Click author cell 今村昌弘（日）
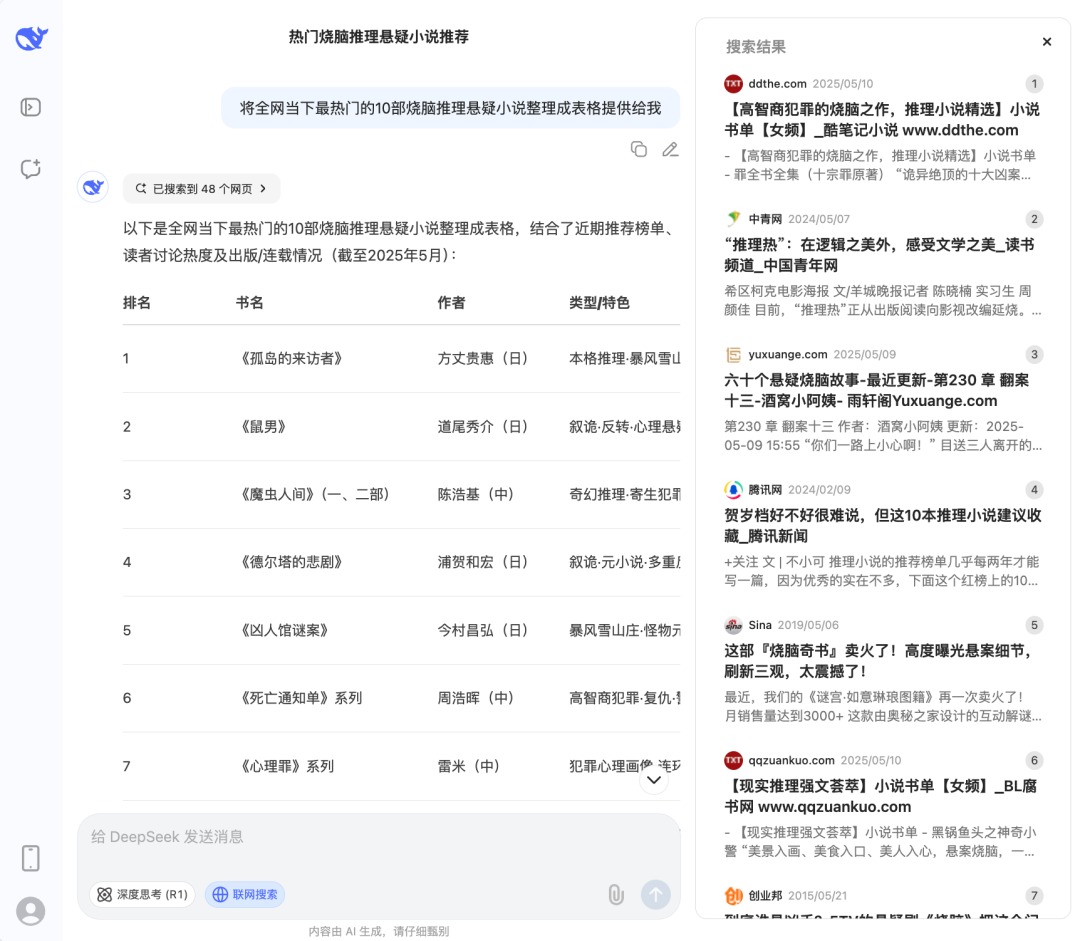This screenshot has height=941, width=1080. [x=484, y=630]
